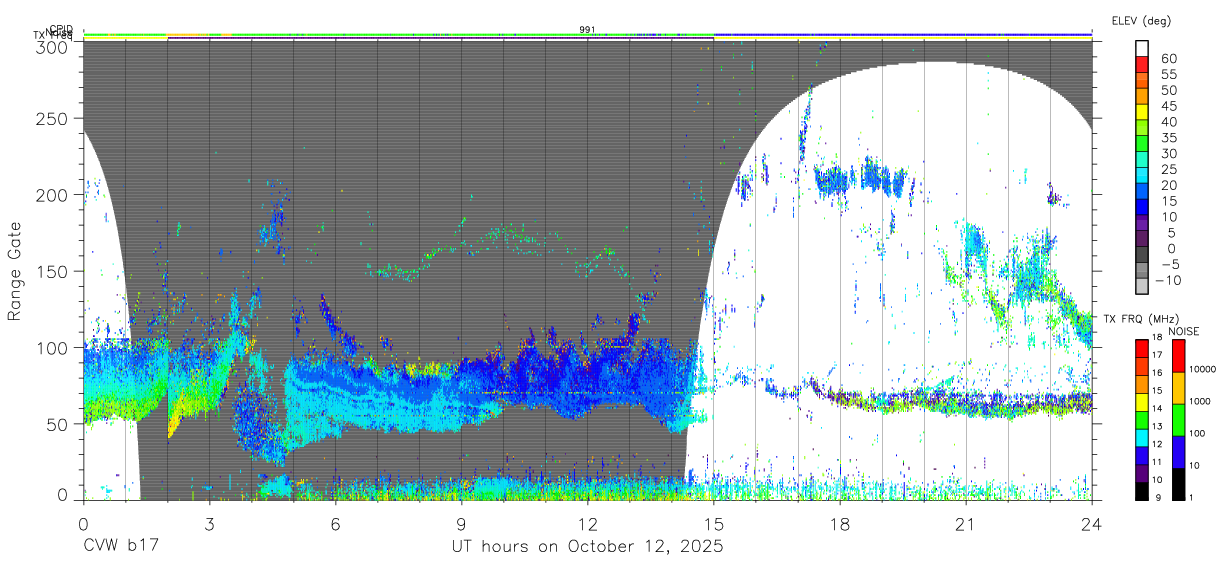Click the "991" CPID value at top
This screenshot has height=567, width=1228.
tap(587, 30)
